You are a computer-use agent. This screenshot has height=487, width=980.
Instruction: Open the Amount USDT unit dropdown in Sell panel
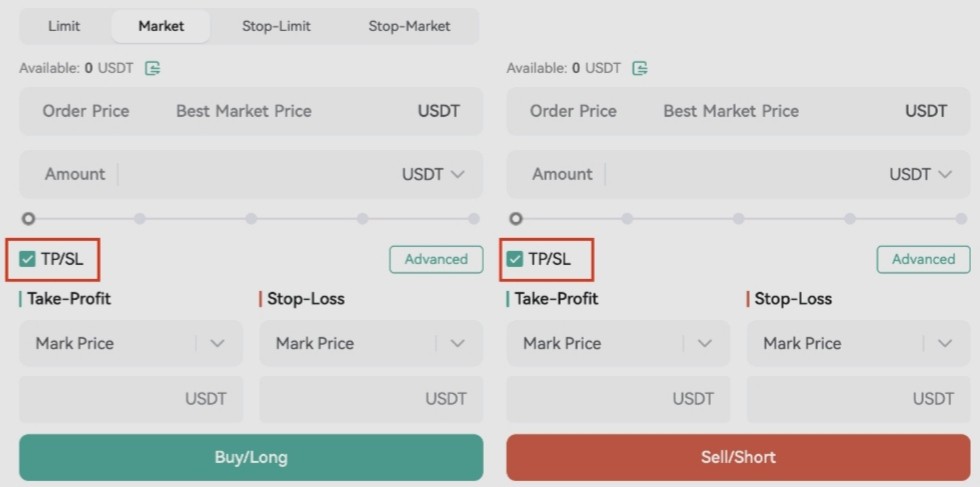(x=920, y=174)
